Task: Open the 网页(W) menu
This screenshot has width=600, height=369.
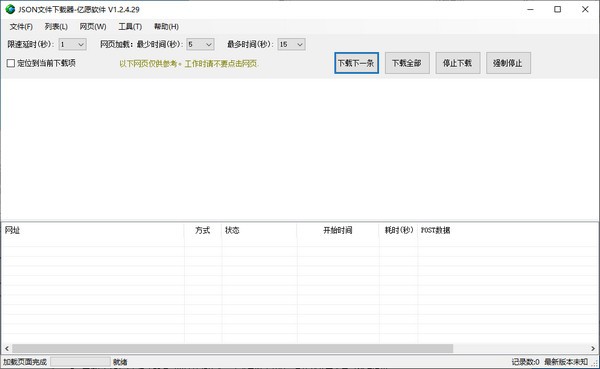Action: click(93, 26)
